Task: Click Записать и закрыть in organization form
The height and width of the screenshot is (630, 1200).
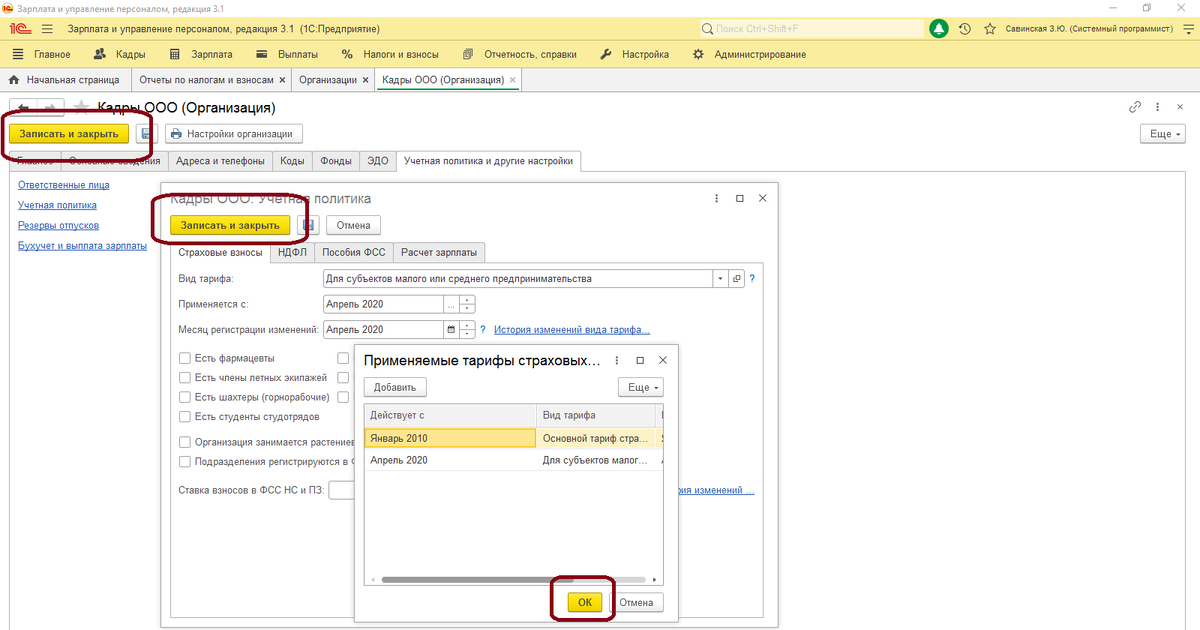Action: (x=69, y=133)
